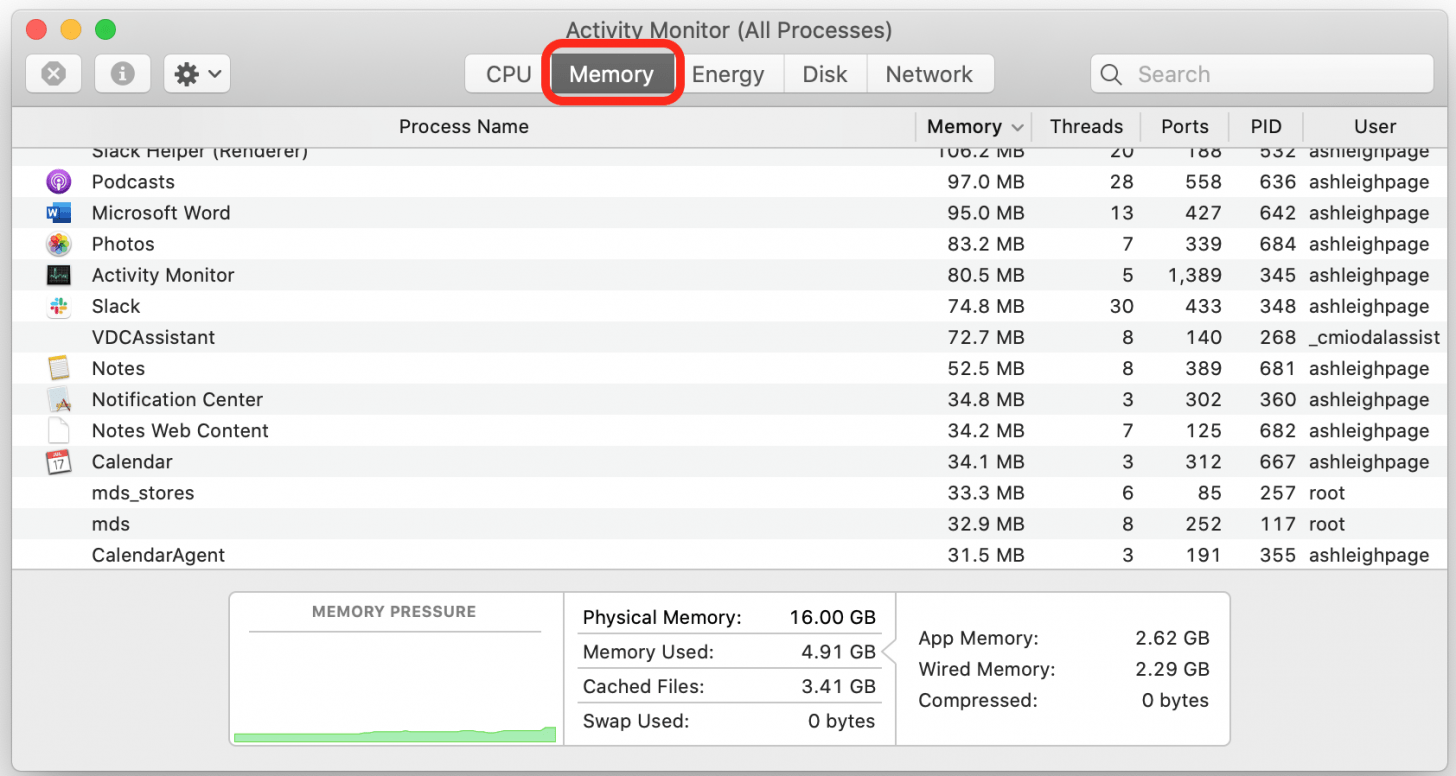Screen dimensions: 1456x776
Task: Click the Notification Center icon
Action: 58,400
